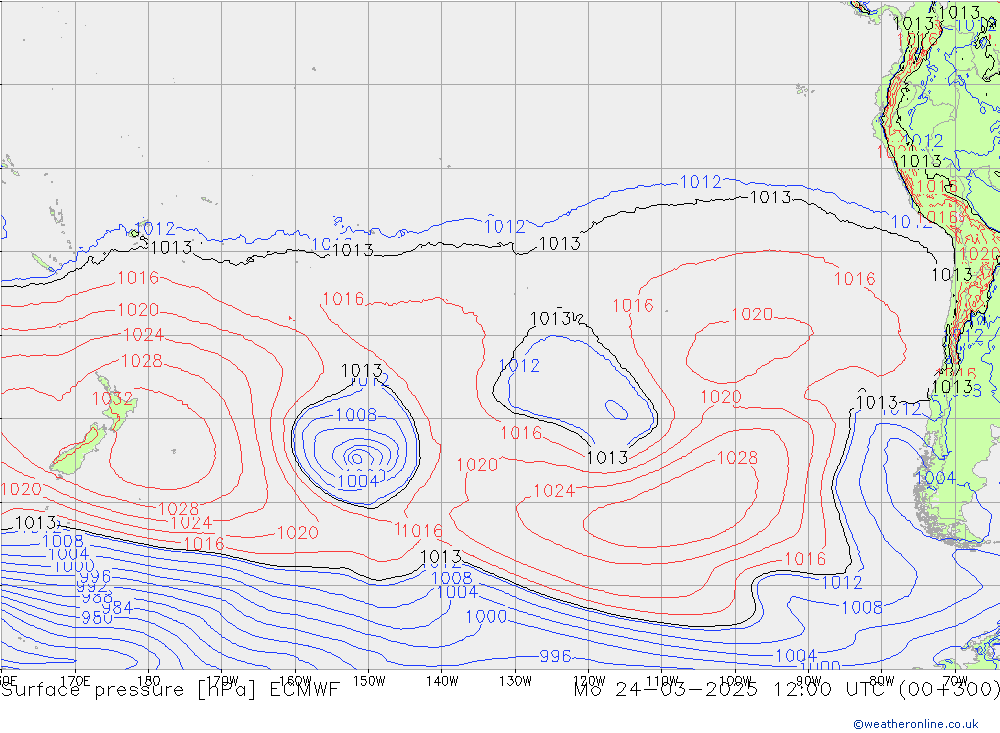Click the blue 996 label near 120W at bottom
The image size is (1000, 733).
(555, 656)
